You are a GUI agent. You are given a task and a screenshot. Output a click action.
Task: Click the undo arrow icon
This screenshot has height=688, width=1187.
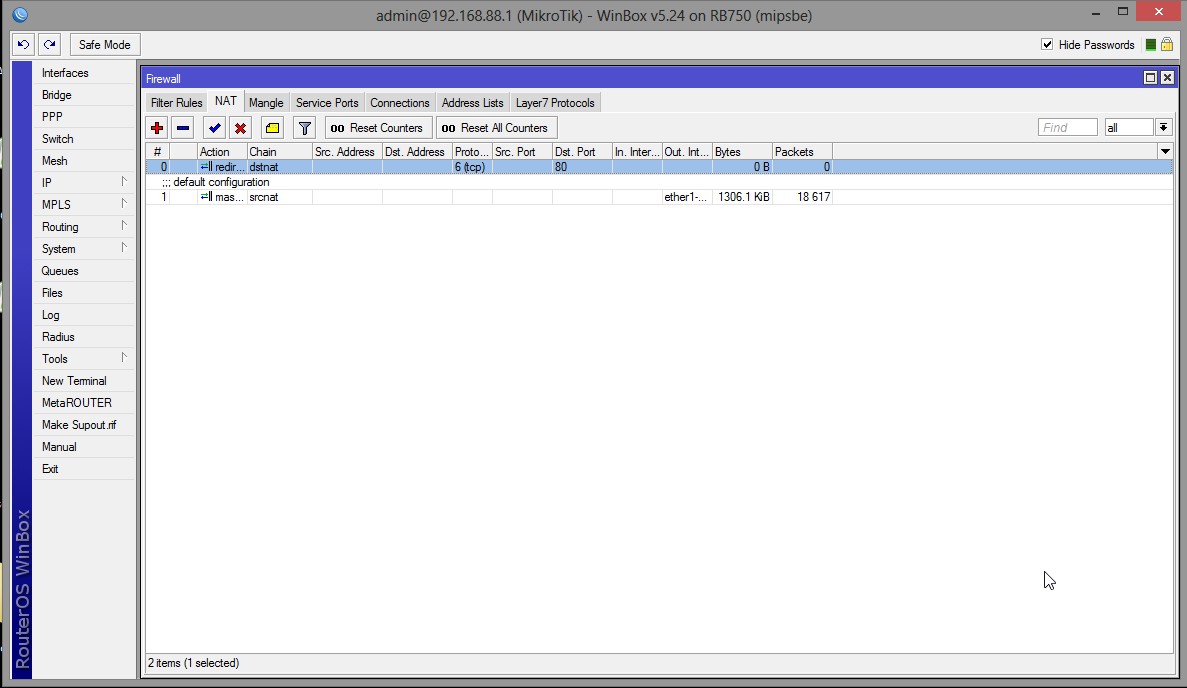23,45
